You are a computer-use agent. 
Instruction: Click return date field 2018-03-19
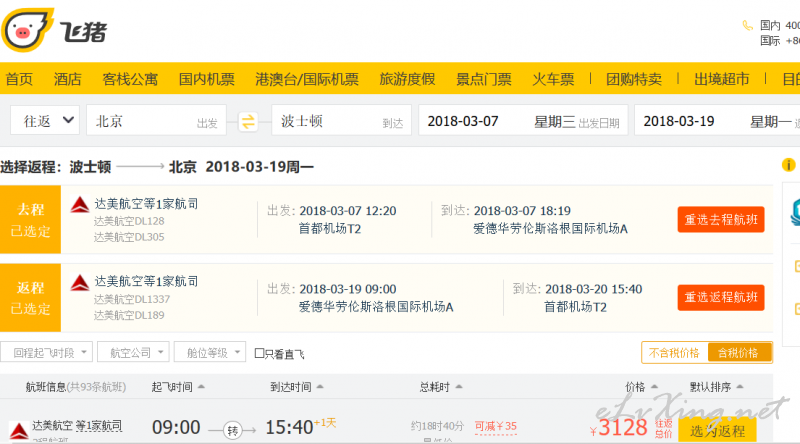(717, 120)
